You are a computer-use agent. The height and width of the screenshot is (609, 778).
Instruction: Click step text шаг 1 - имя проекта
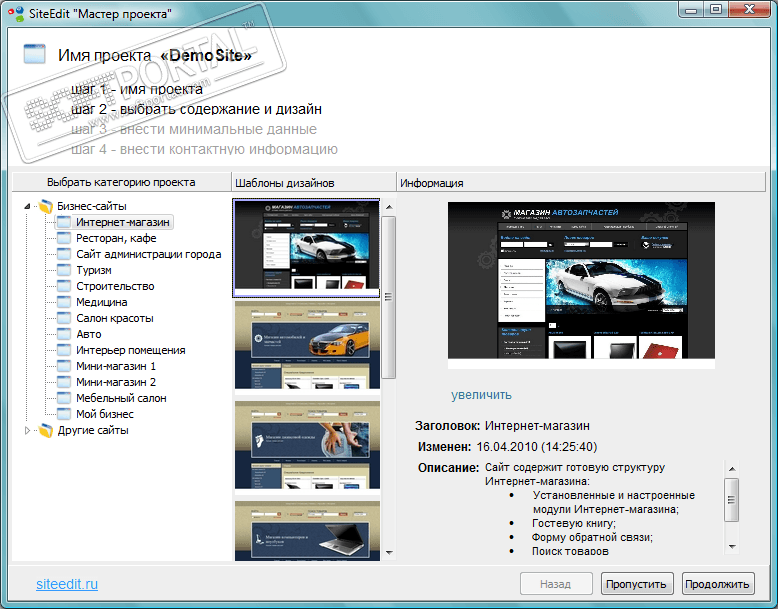click(x=137, y=89)
